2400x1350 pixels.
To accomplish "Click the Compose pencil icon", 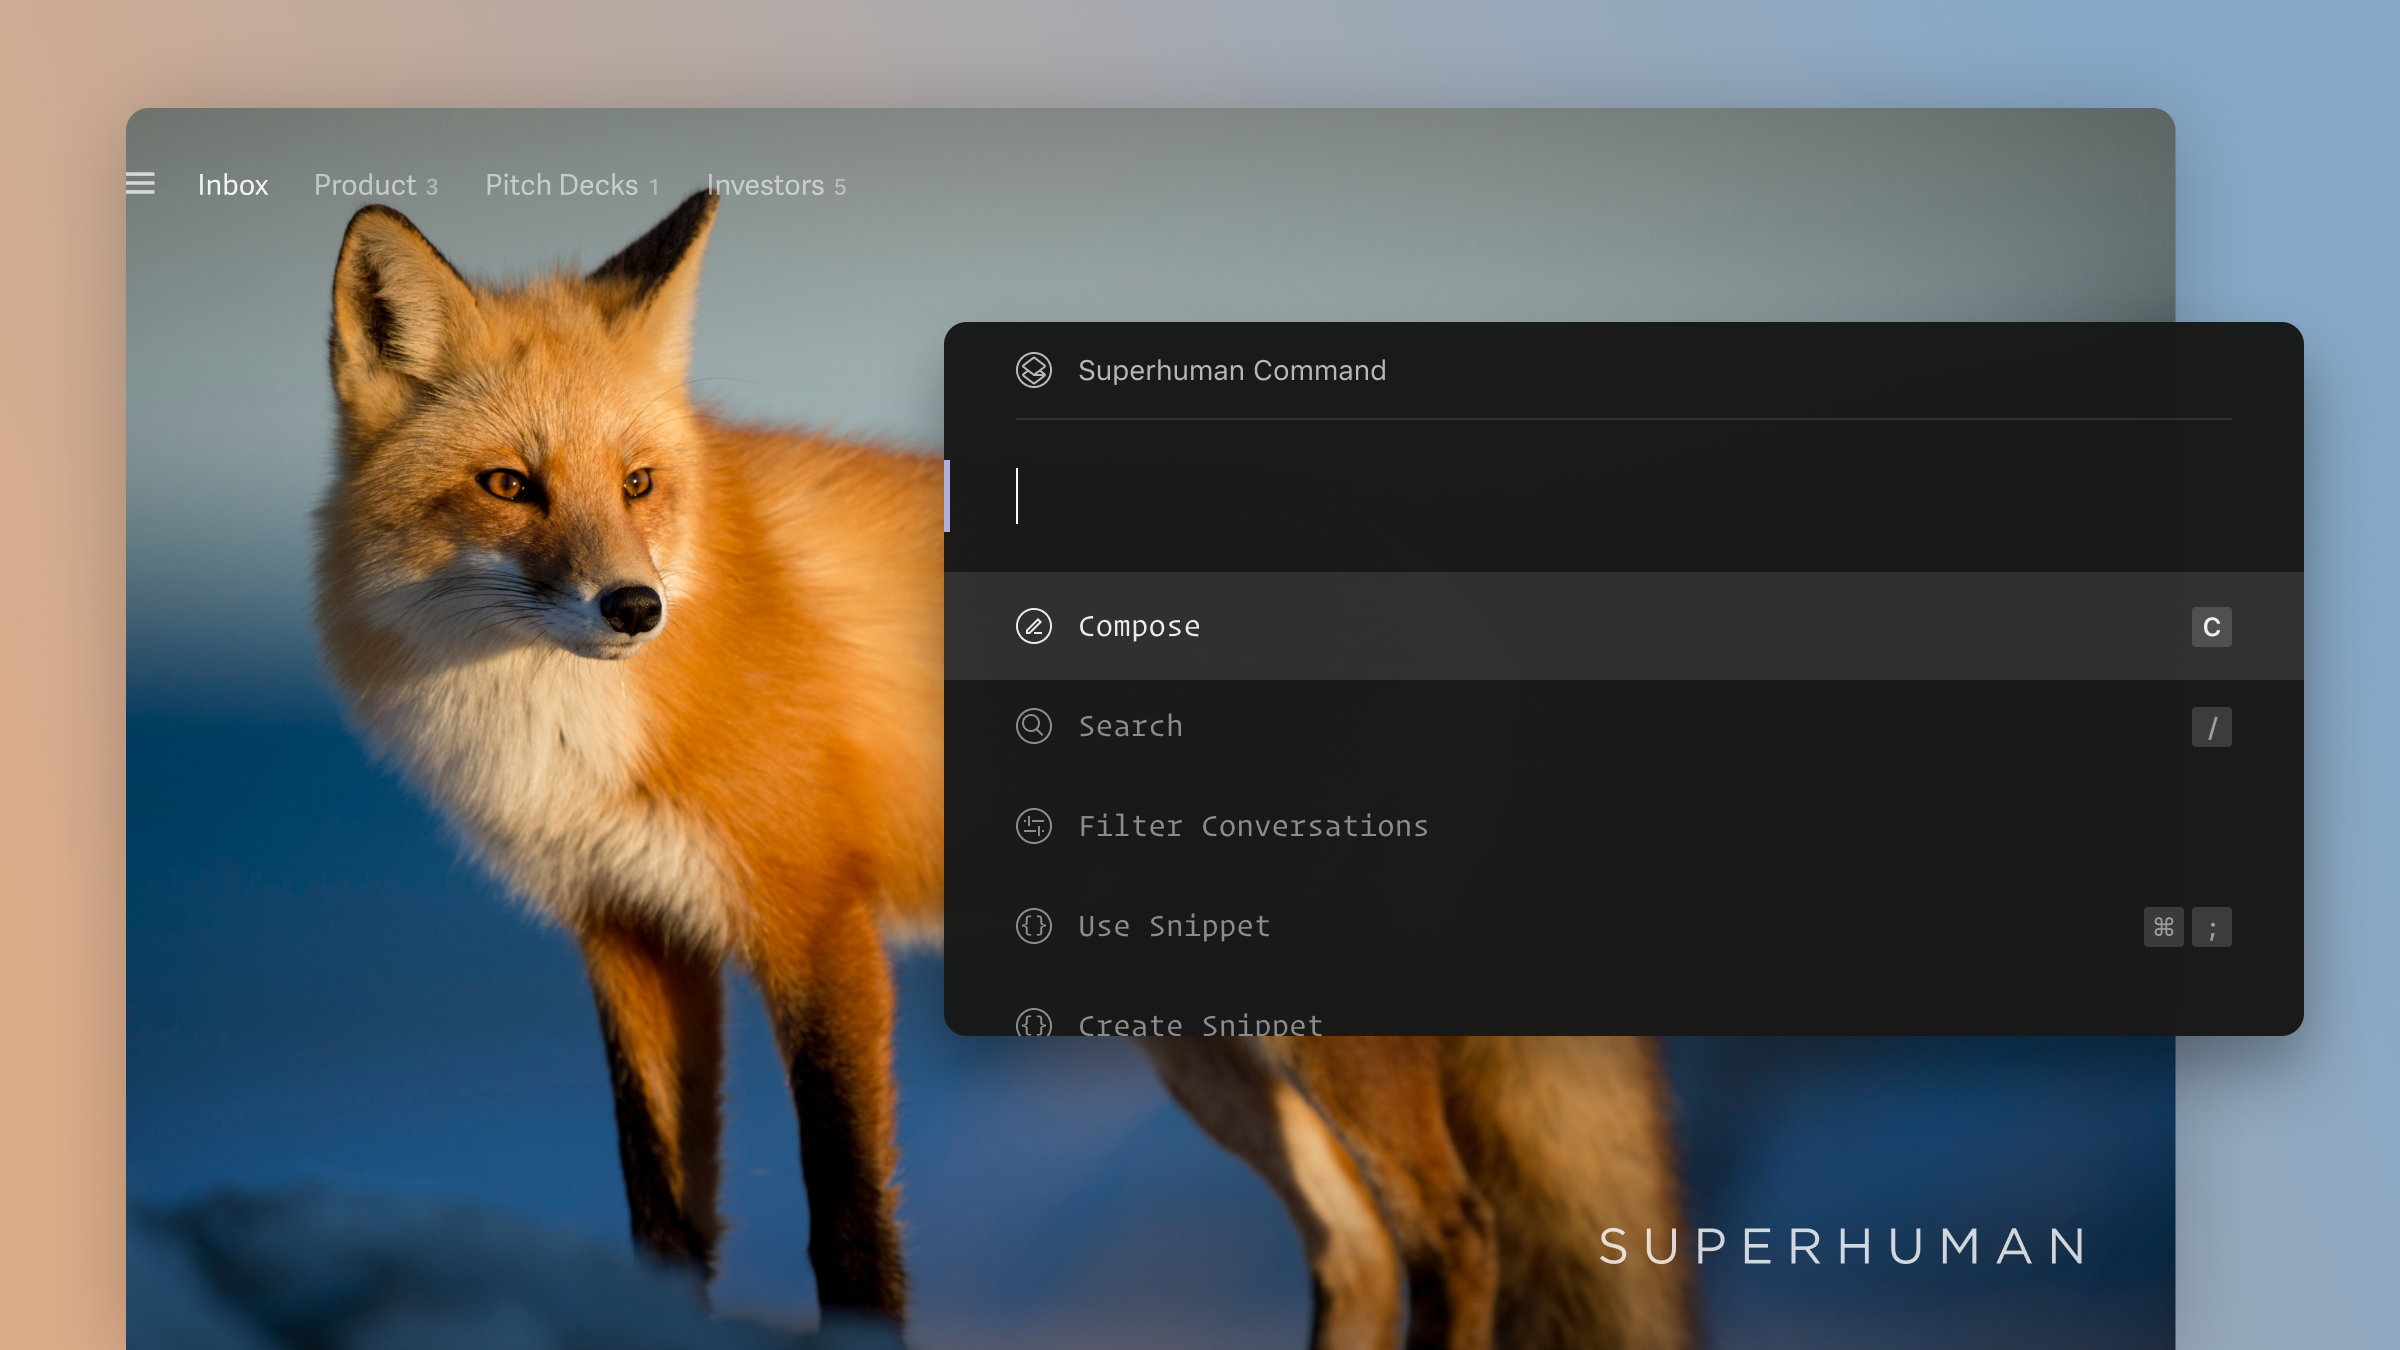I will point(1033,626).
